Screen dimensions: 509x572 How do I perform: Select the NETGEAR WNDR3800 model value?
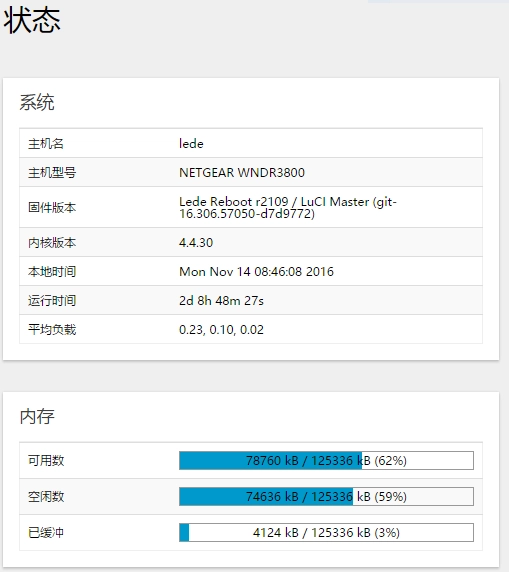pyautogui.click(x=242, y=172)
